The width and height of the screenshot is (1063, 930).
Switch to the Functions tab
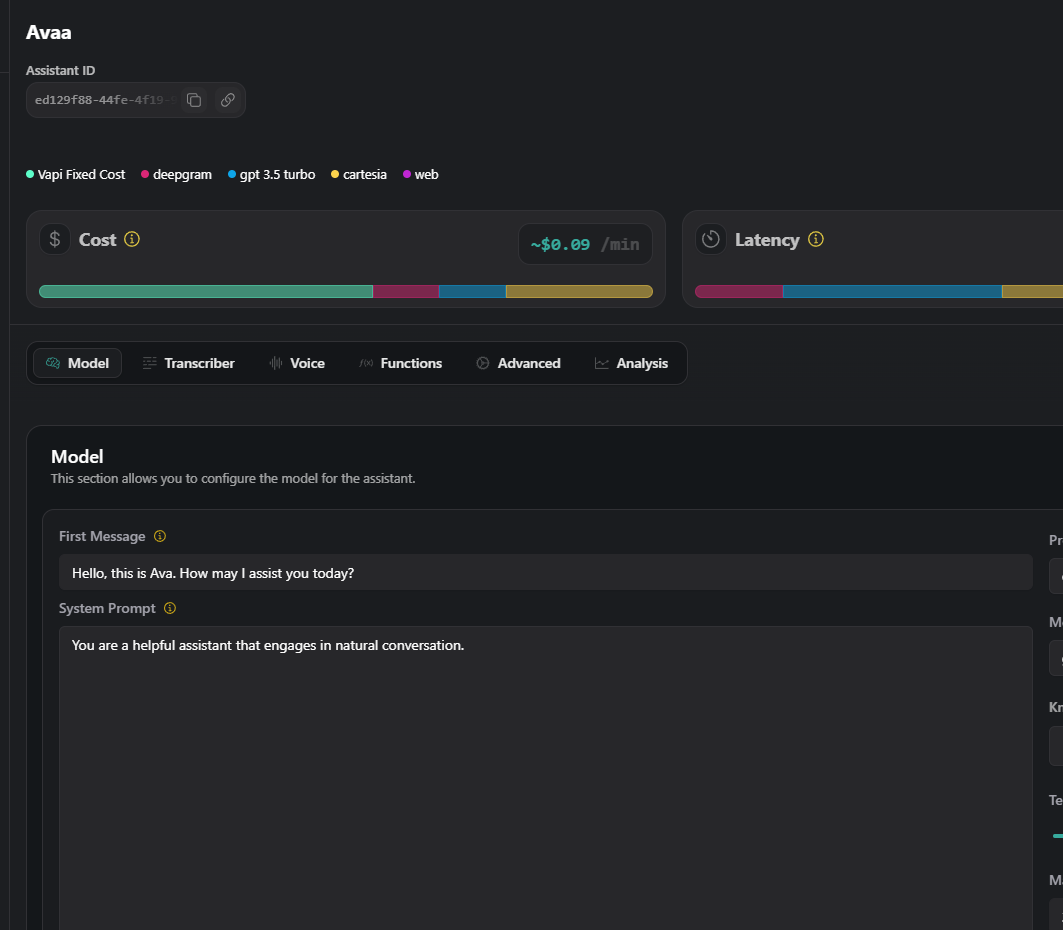click(x=401, y=363)
